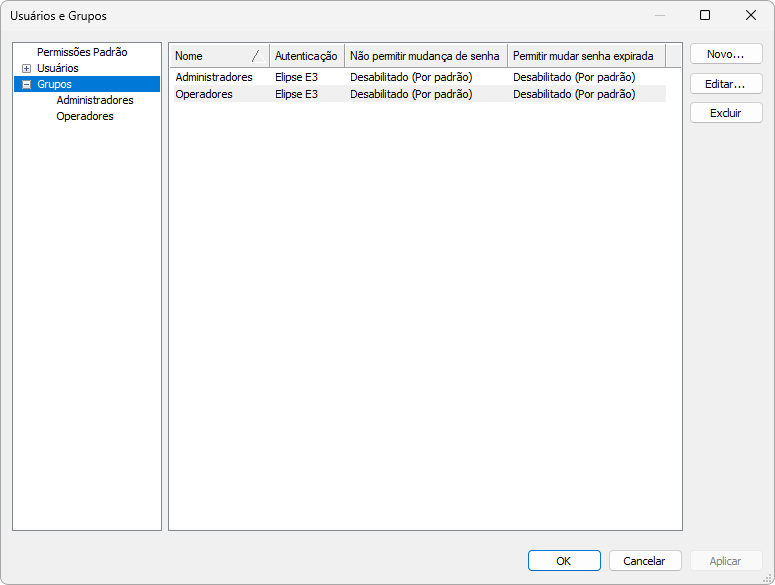Expand the Usuários tree node
The image size is (775, 585).
coord(27,68)
